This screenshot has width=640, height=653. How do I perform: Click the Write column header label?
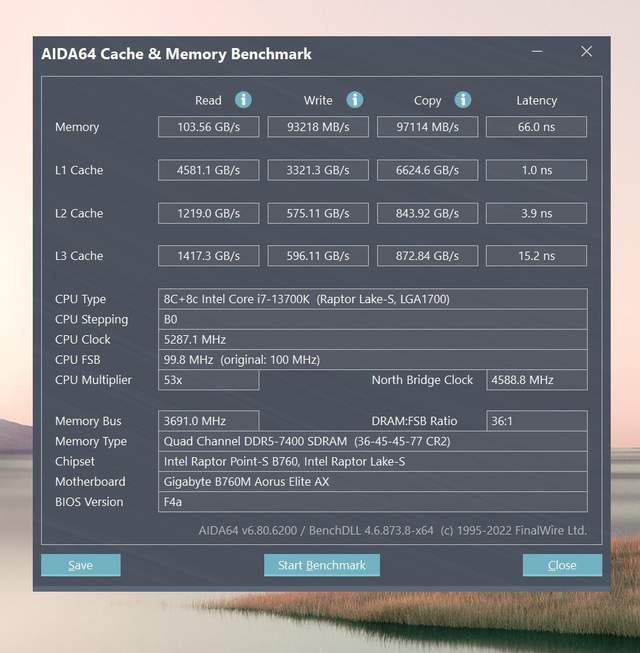point(318,100)
